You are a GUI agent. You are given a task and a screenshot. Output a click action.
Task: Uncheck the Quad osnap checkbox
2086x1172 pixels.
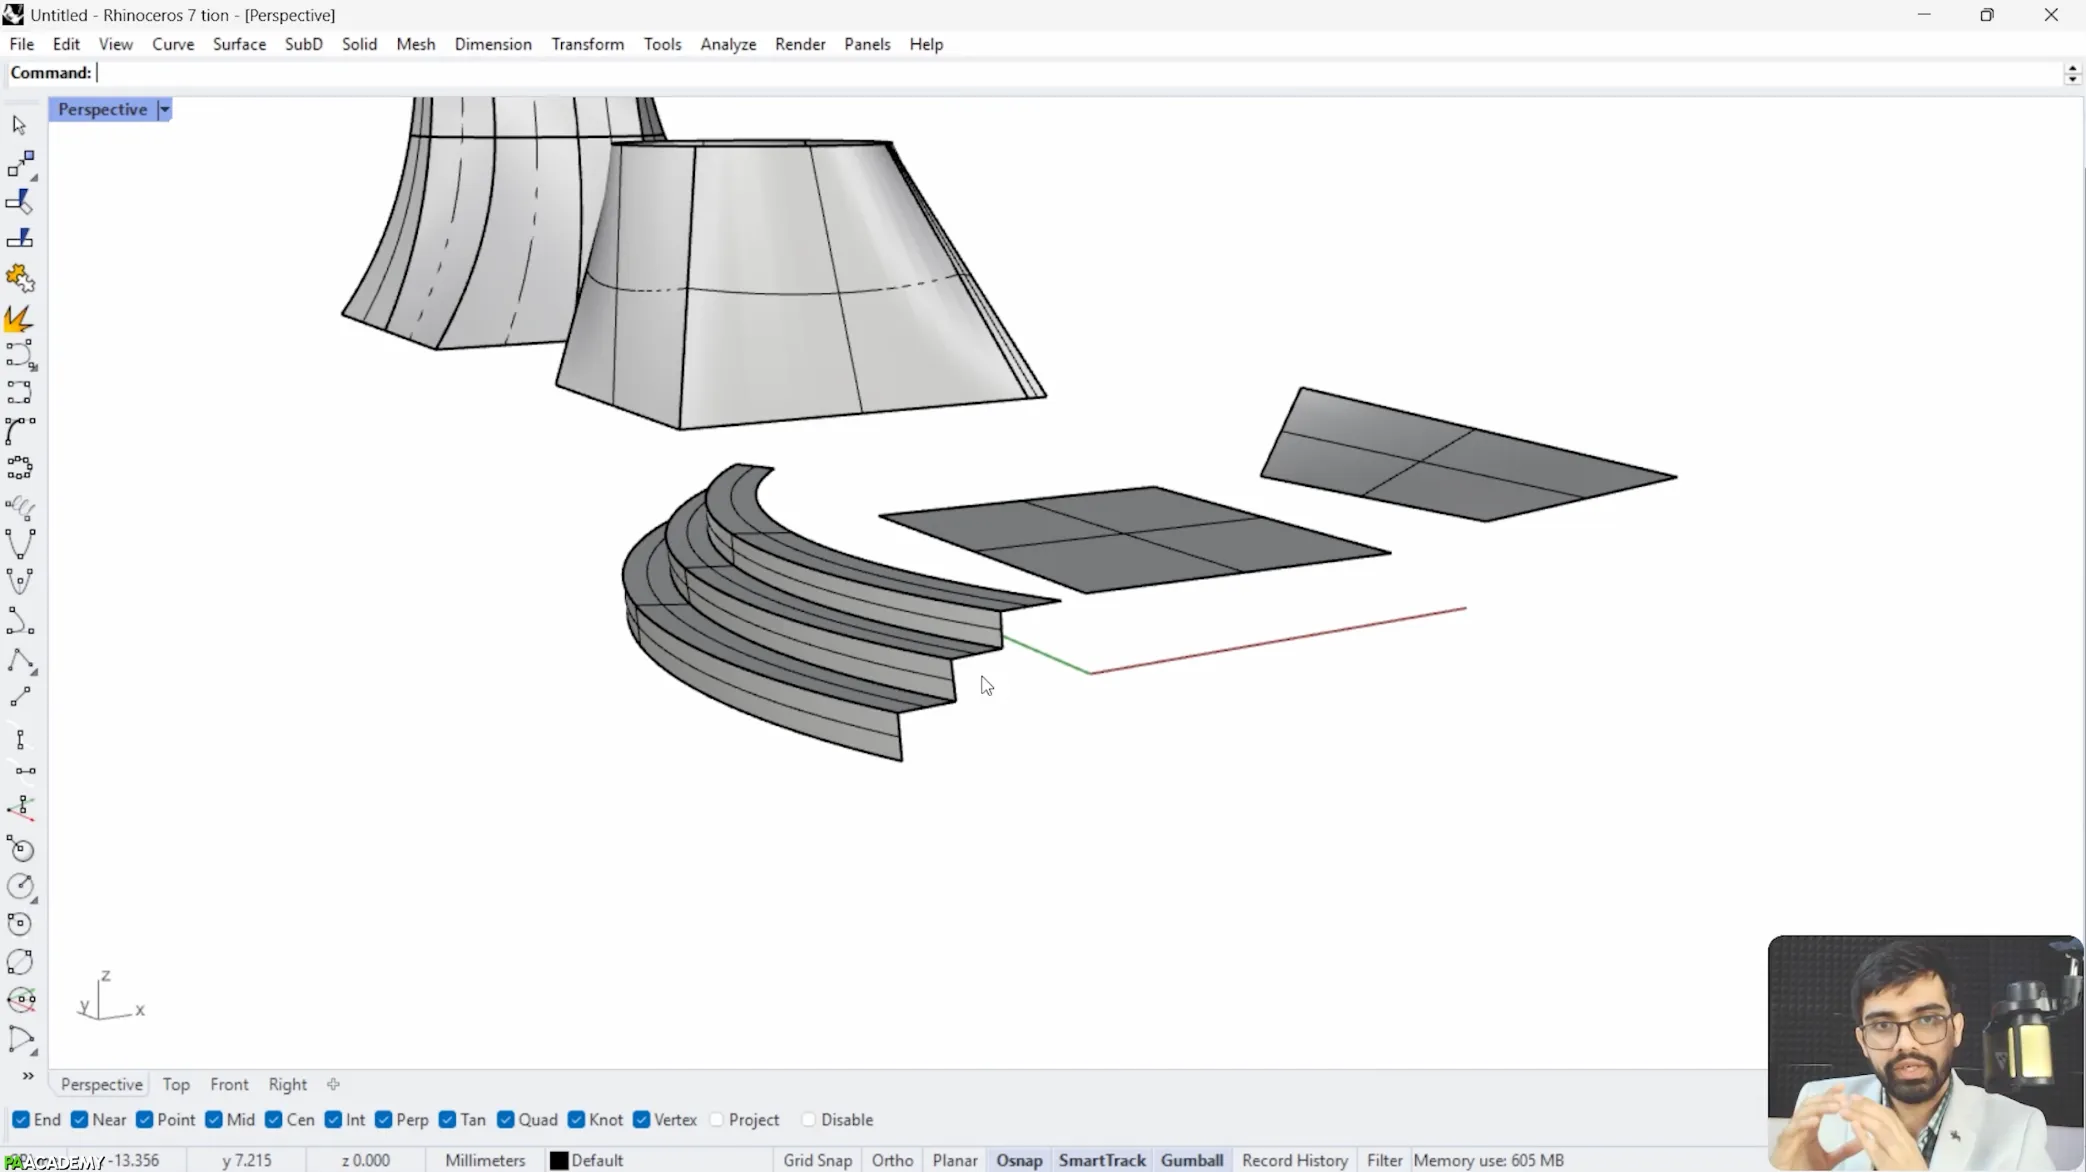pos(506,1119)
